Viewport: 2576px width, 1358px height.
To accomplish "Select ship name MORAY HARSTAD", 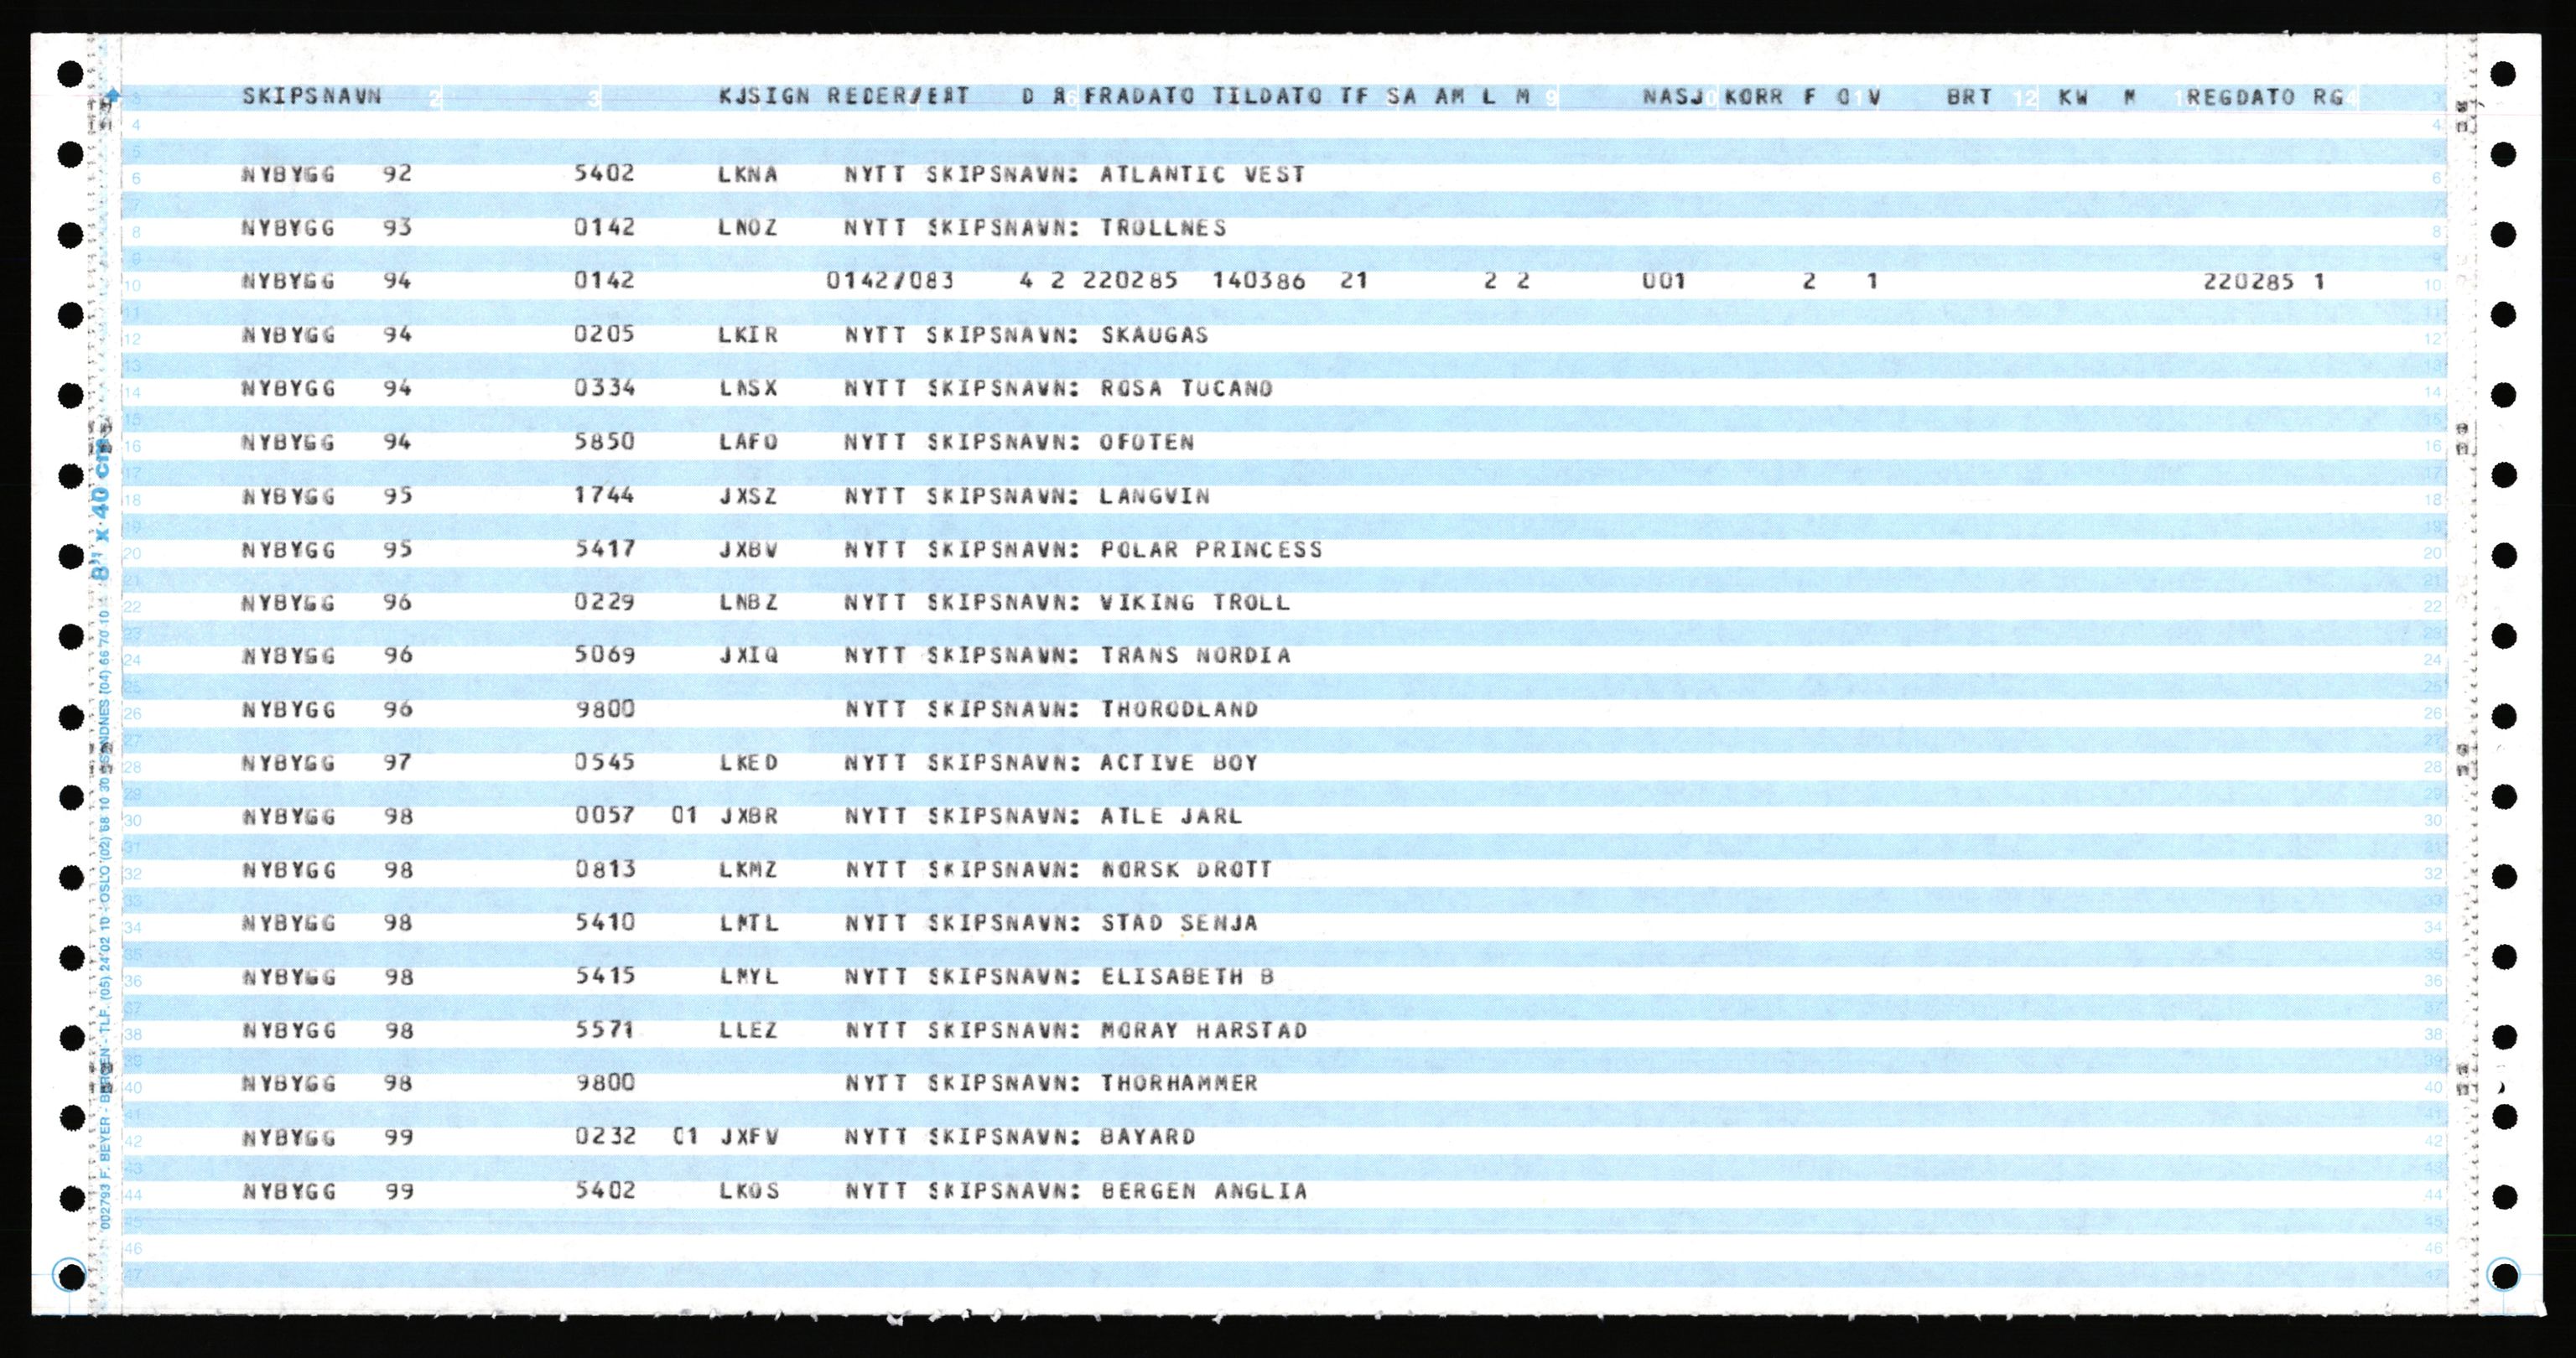I will tap(1204, 1030).
